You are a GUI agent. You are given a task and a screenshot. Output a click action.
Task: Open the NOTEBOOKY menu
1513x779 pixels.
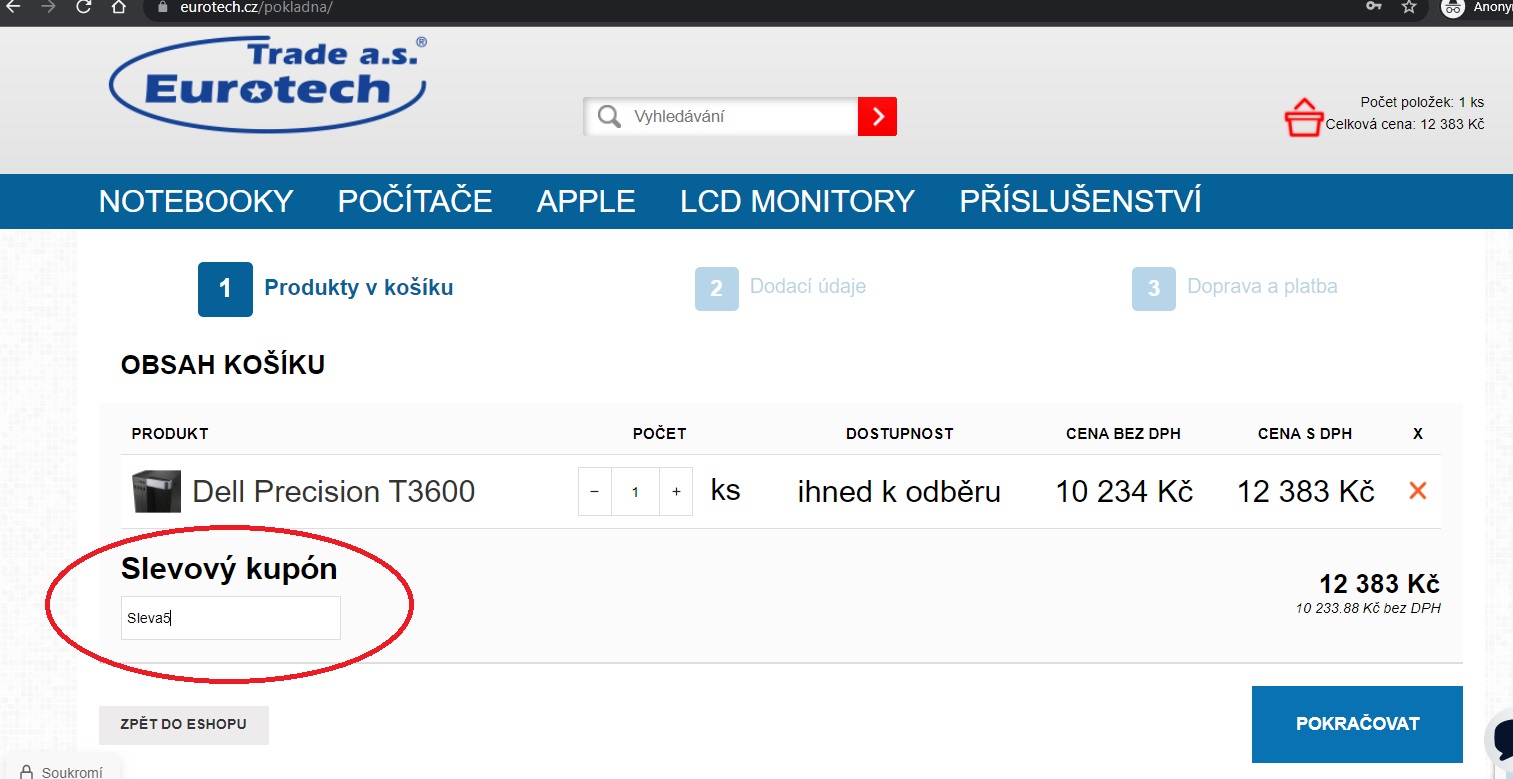[x=196, y=201]
